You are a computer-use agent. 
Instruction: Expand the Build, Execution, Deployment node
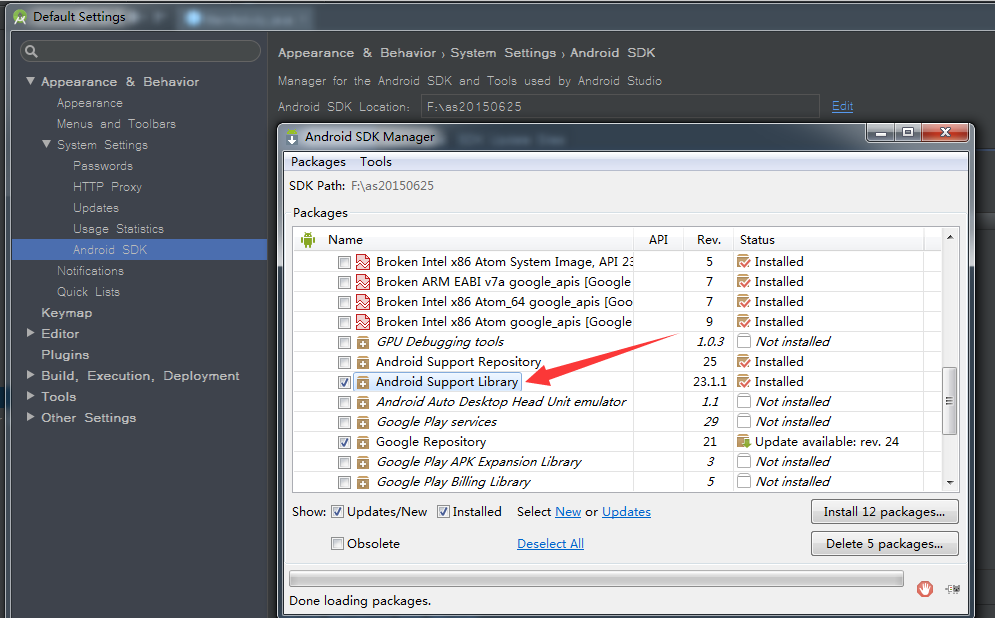pos(30,375)
